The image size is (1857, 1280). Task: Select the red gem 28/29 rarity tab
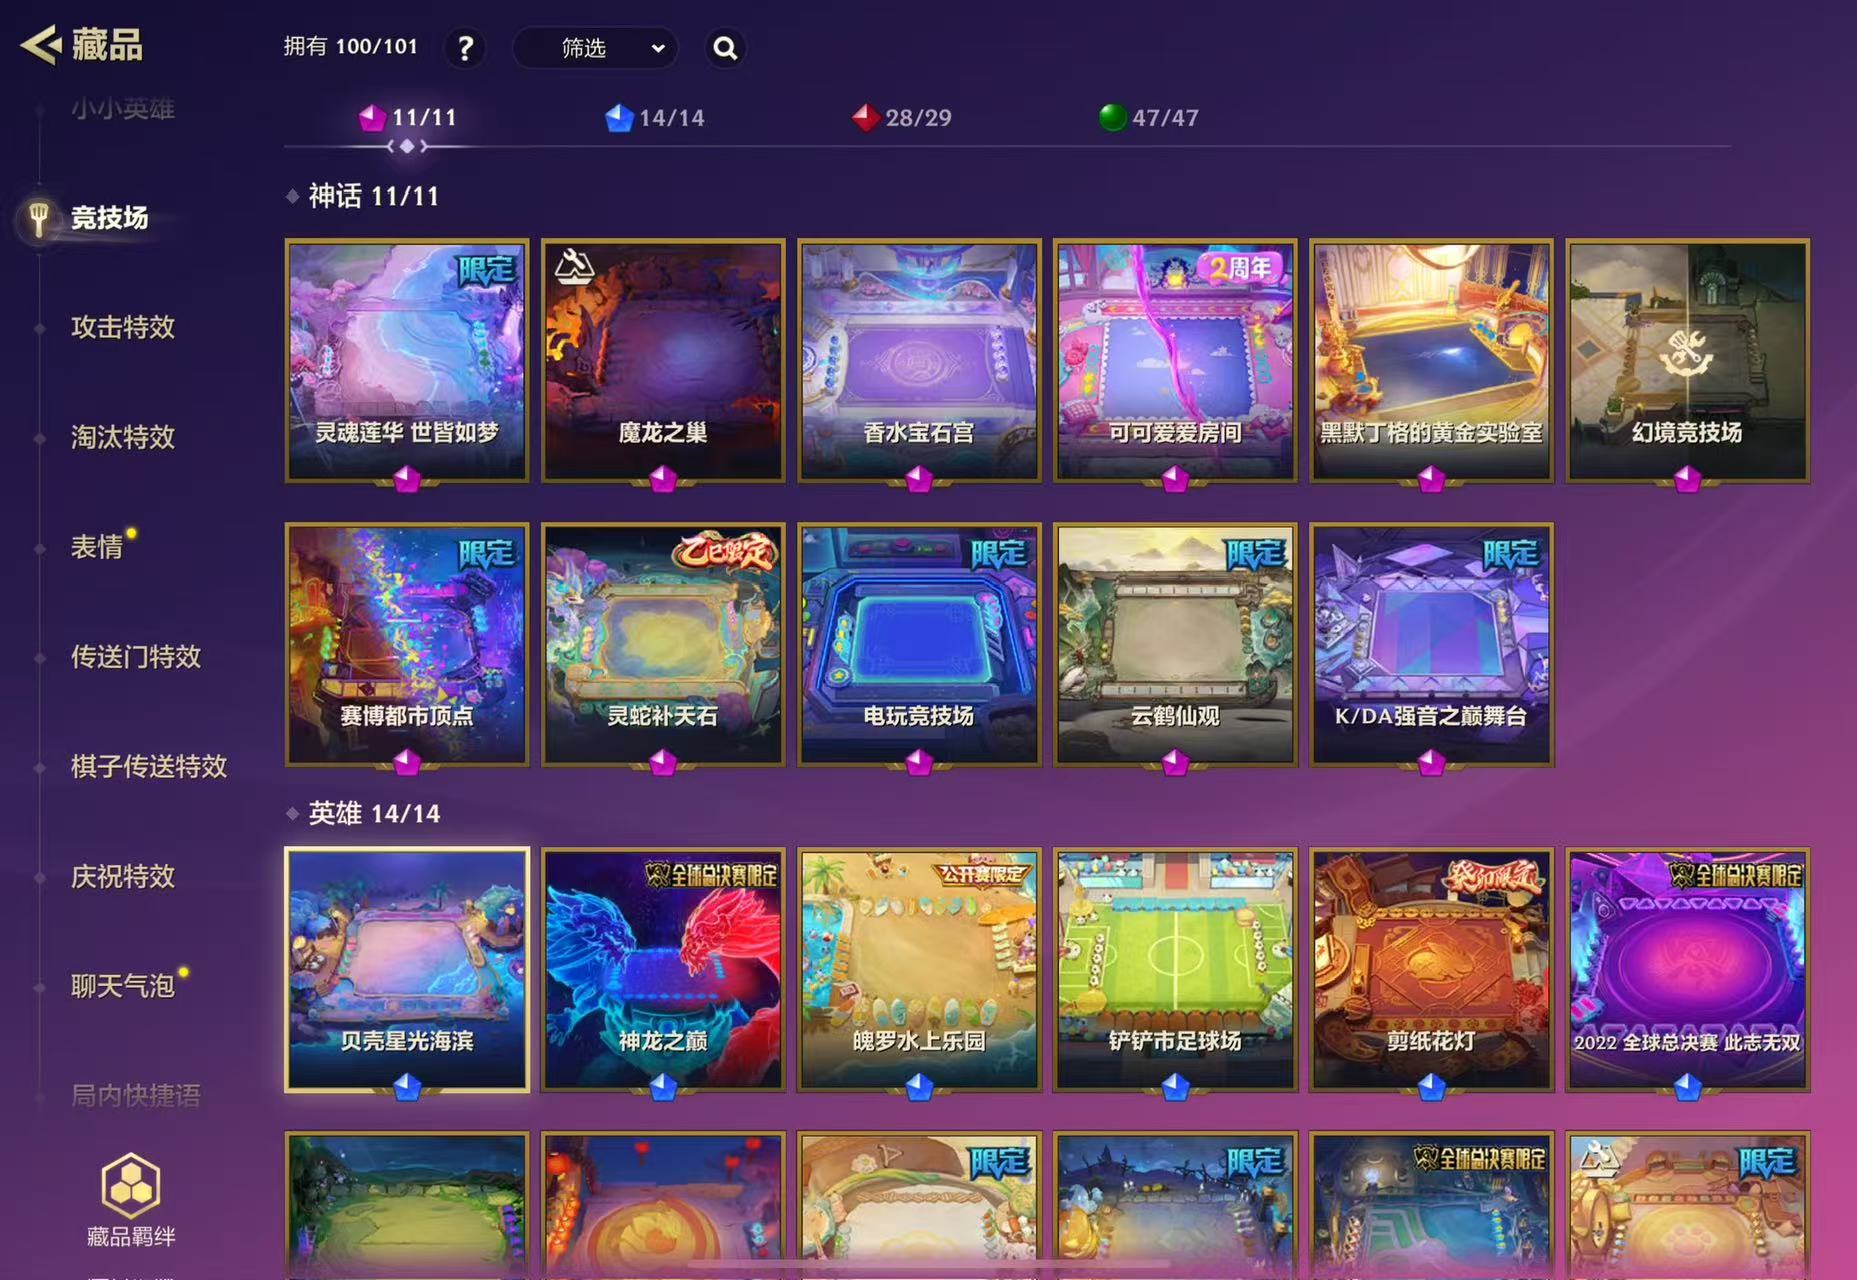[x=901, y=118]
